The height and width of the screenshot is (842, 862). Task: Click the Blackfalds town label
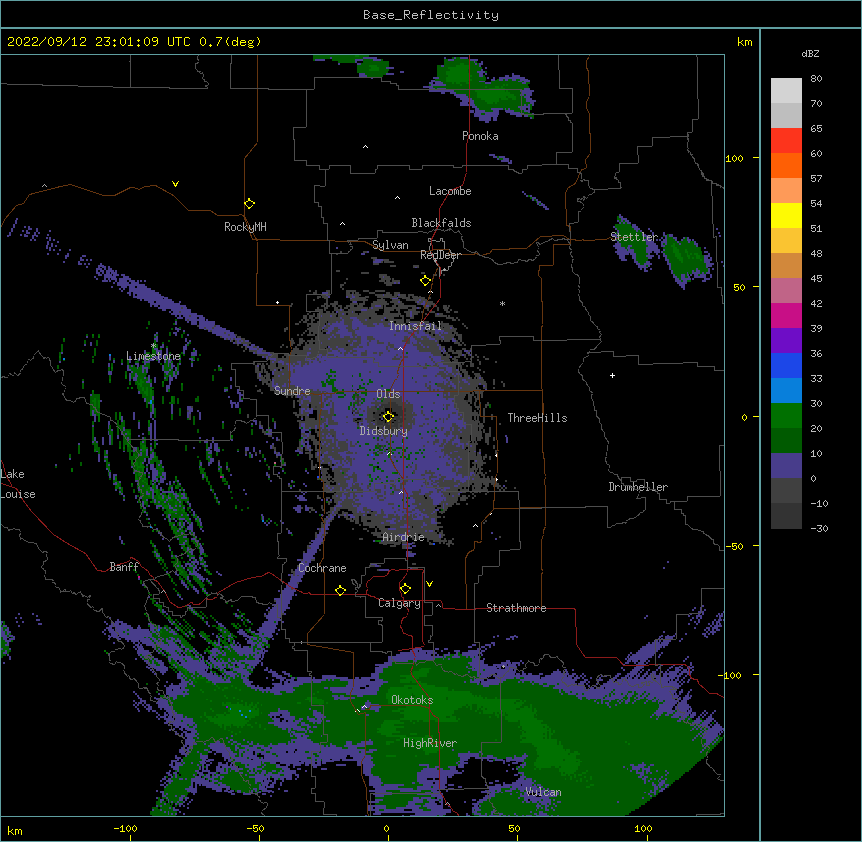[441, 223]
